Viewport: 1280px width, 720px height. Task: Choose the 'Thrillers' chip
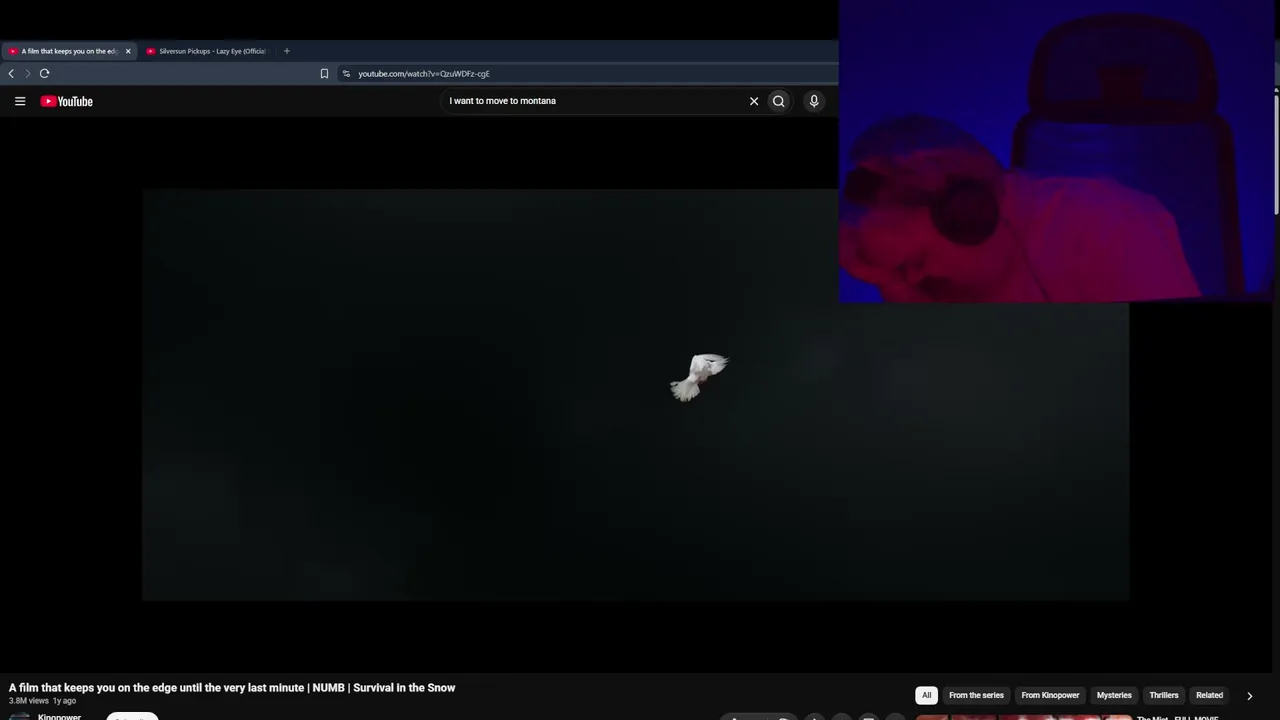[x=1164, y=695]
